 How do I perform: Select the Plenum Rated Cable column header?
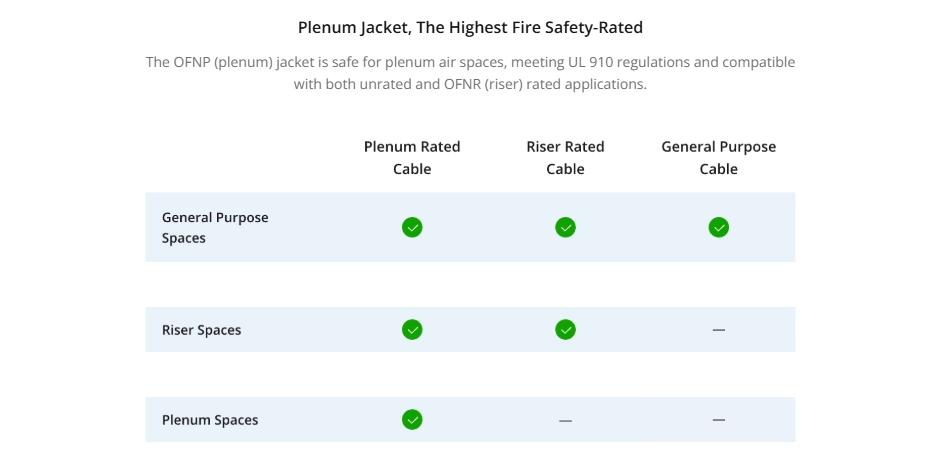tap(412, 158)
